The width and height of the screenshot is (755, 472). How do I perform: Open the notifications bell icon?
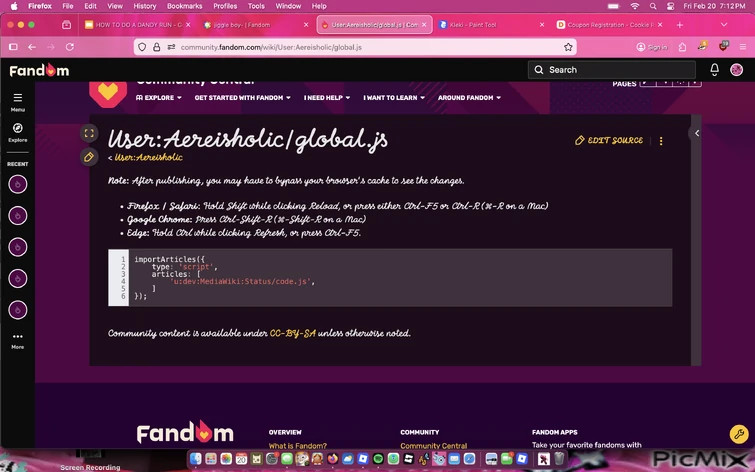pyautogui.click(x=715, y=70)
